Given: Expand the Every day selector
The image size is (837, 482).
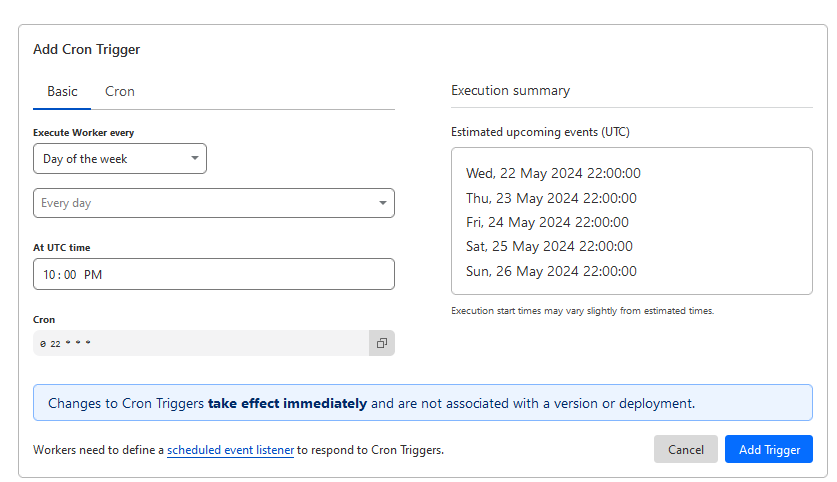Looking at the screenshot, I should click(x=214, y=203).
